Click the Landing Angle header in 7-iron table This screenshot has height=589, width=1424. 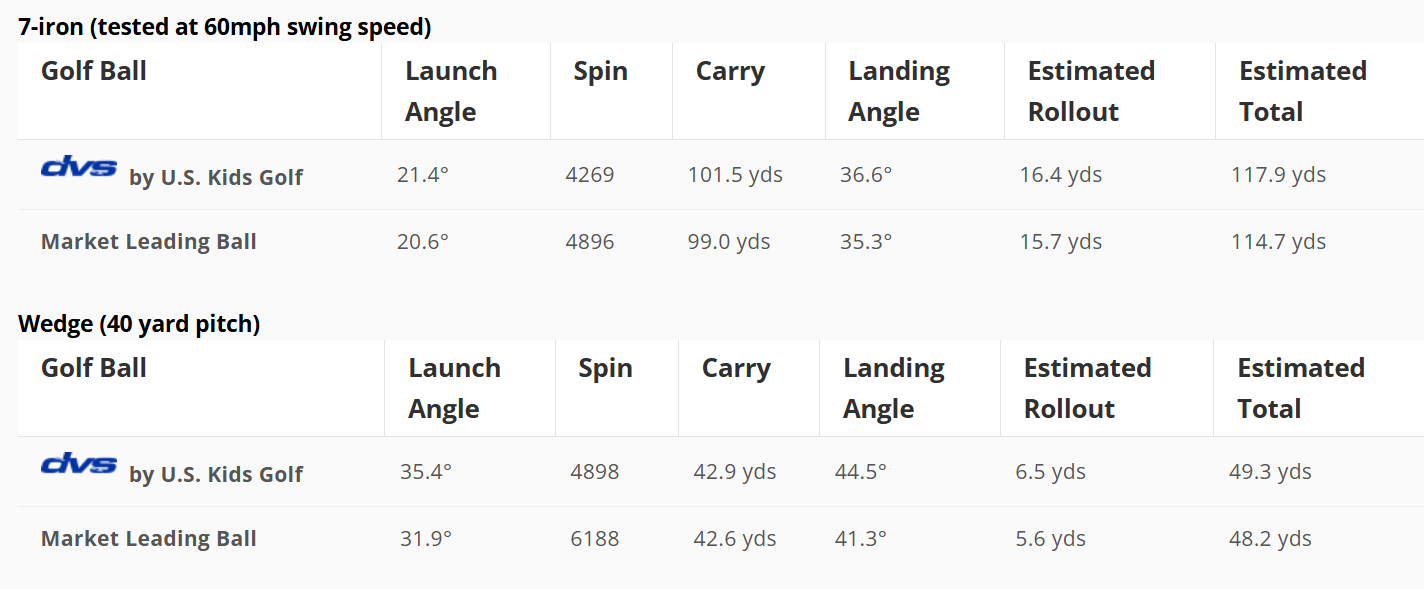[899, 91]
